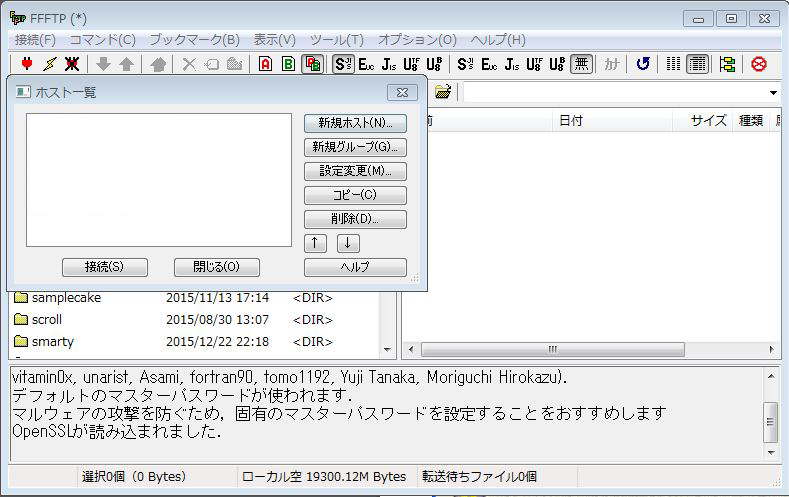The height and width of the screenshot is (497, 789).
Task: Click the 接続(S) button in host list
Action: pyautogui.click(x=105, y=267)
